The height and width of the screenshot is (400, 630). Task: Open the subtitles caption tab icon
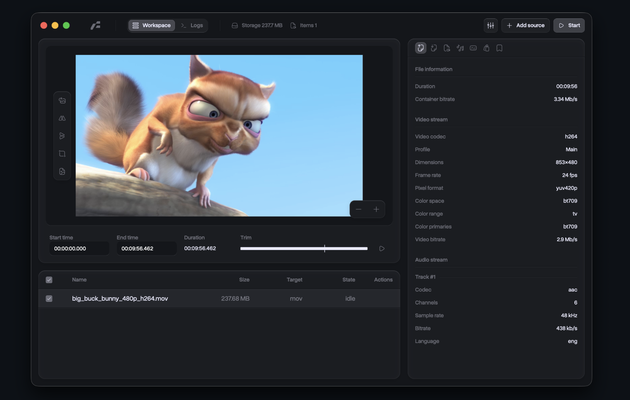tap(473, 48)
